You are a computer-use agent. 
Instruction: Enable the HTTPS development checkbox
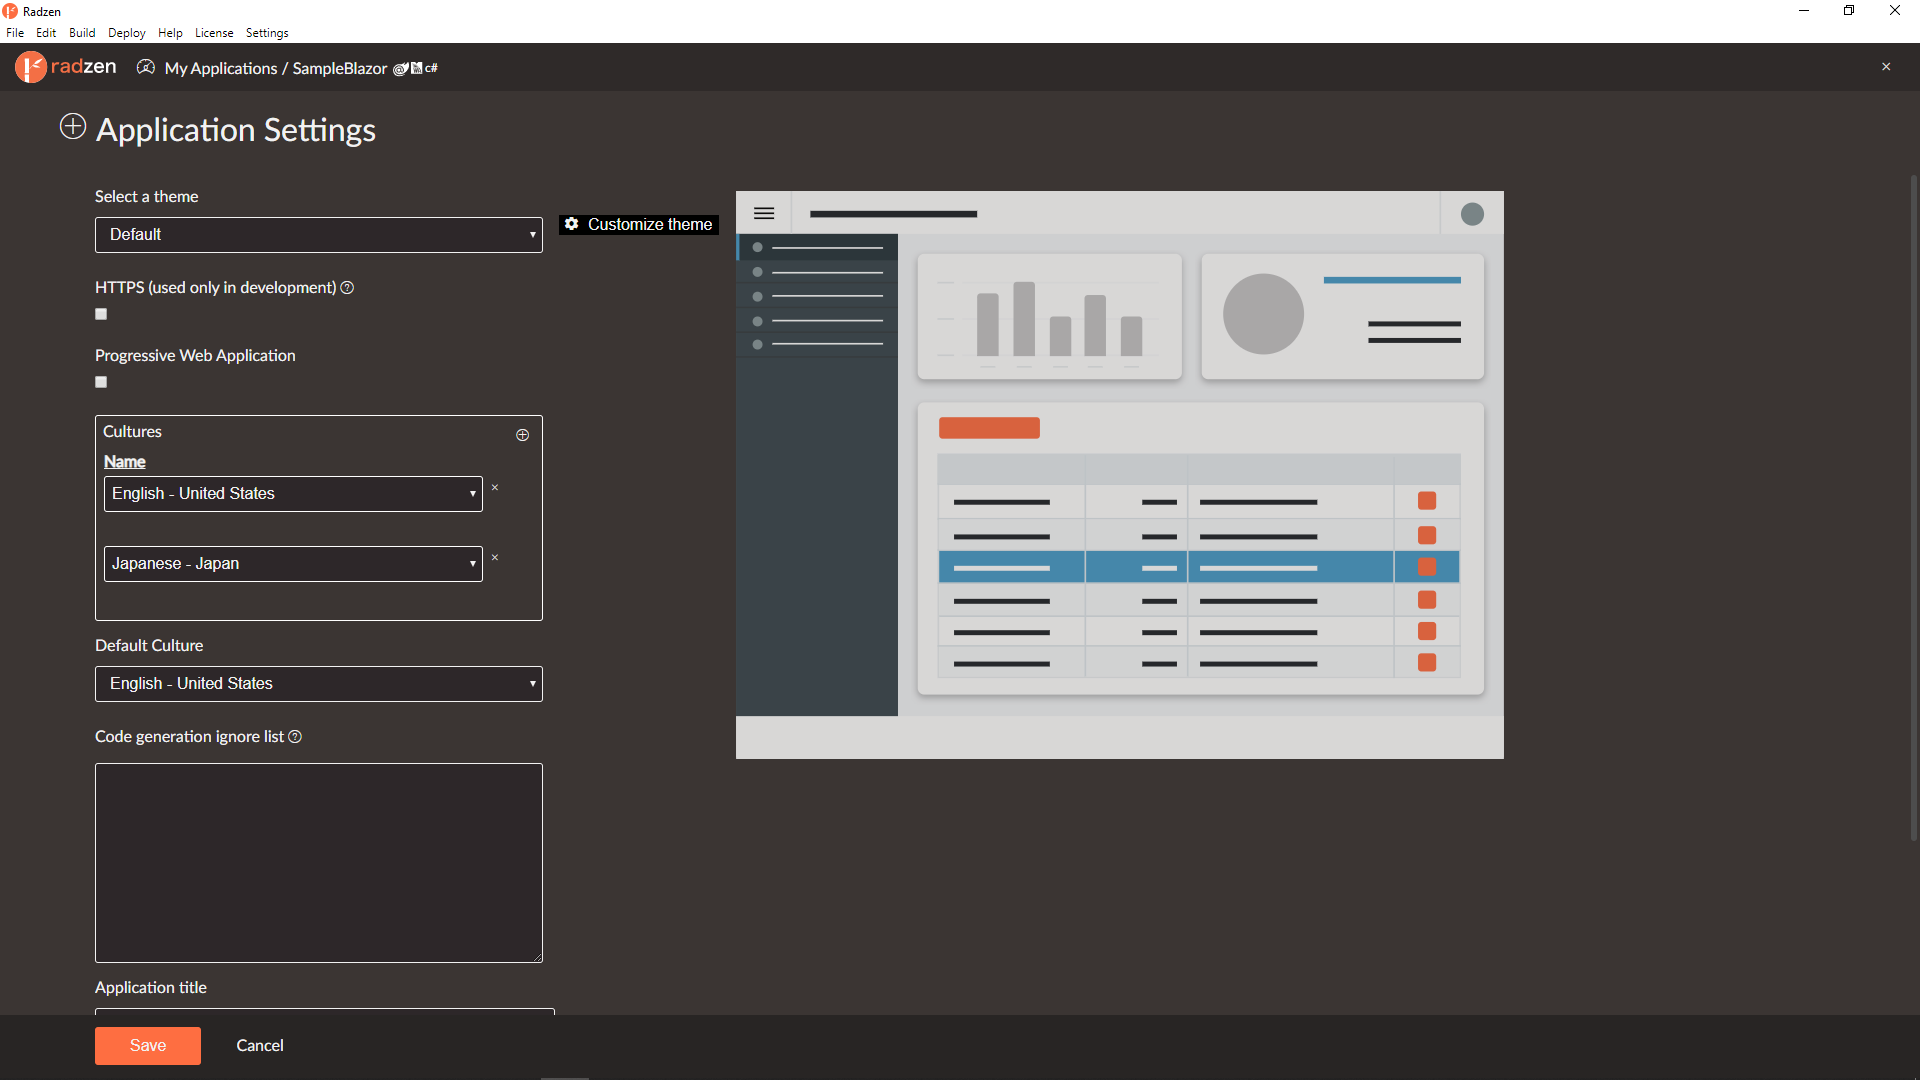[101, 314]
